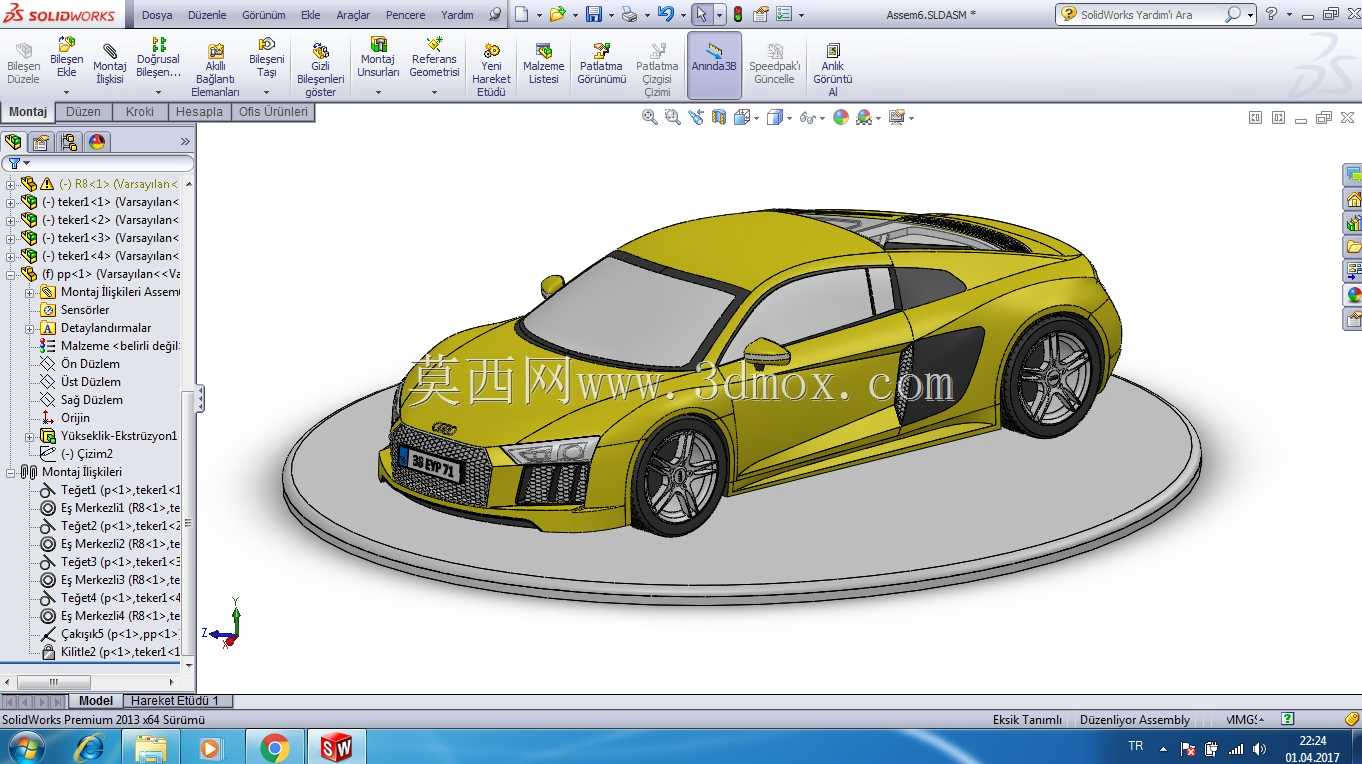The image size is (1362, 764).
Task: Click the Rebuild traffic light icon
Action: 738,14
